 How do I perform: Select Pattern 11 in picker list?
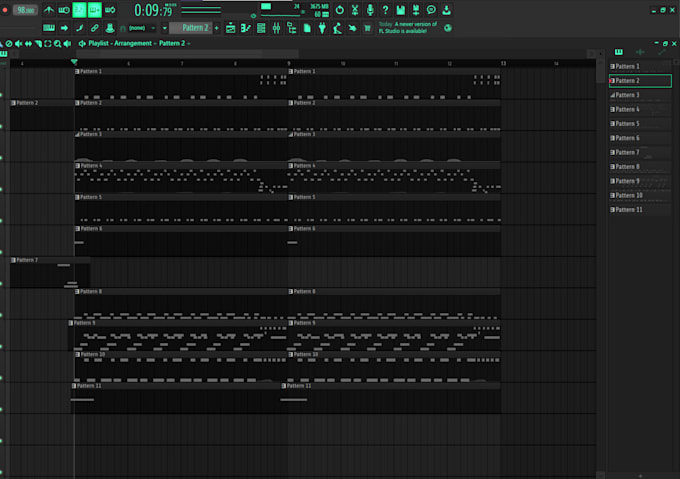pyautogui.click(x=640, y=209)
